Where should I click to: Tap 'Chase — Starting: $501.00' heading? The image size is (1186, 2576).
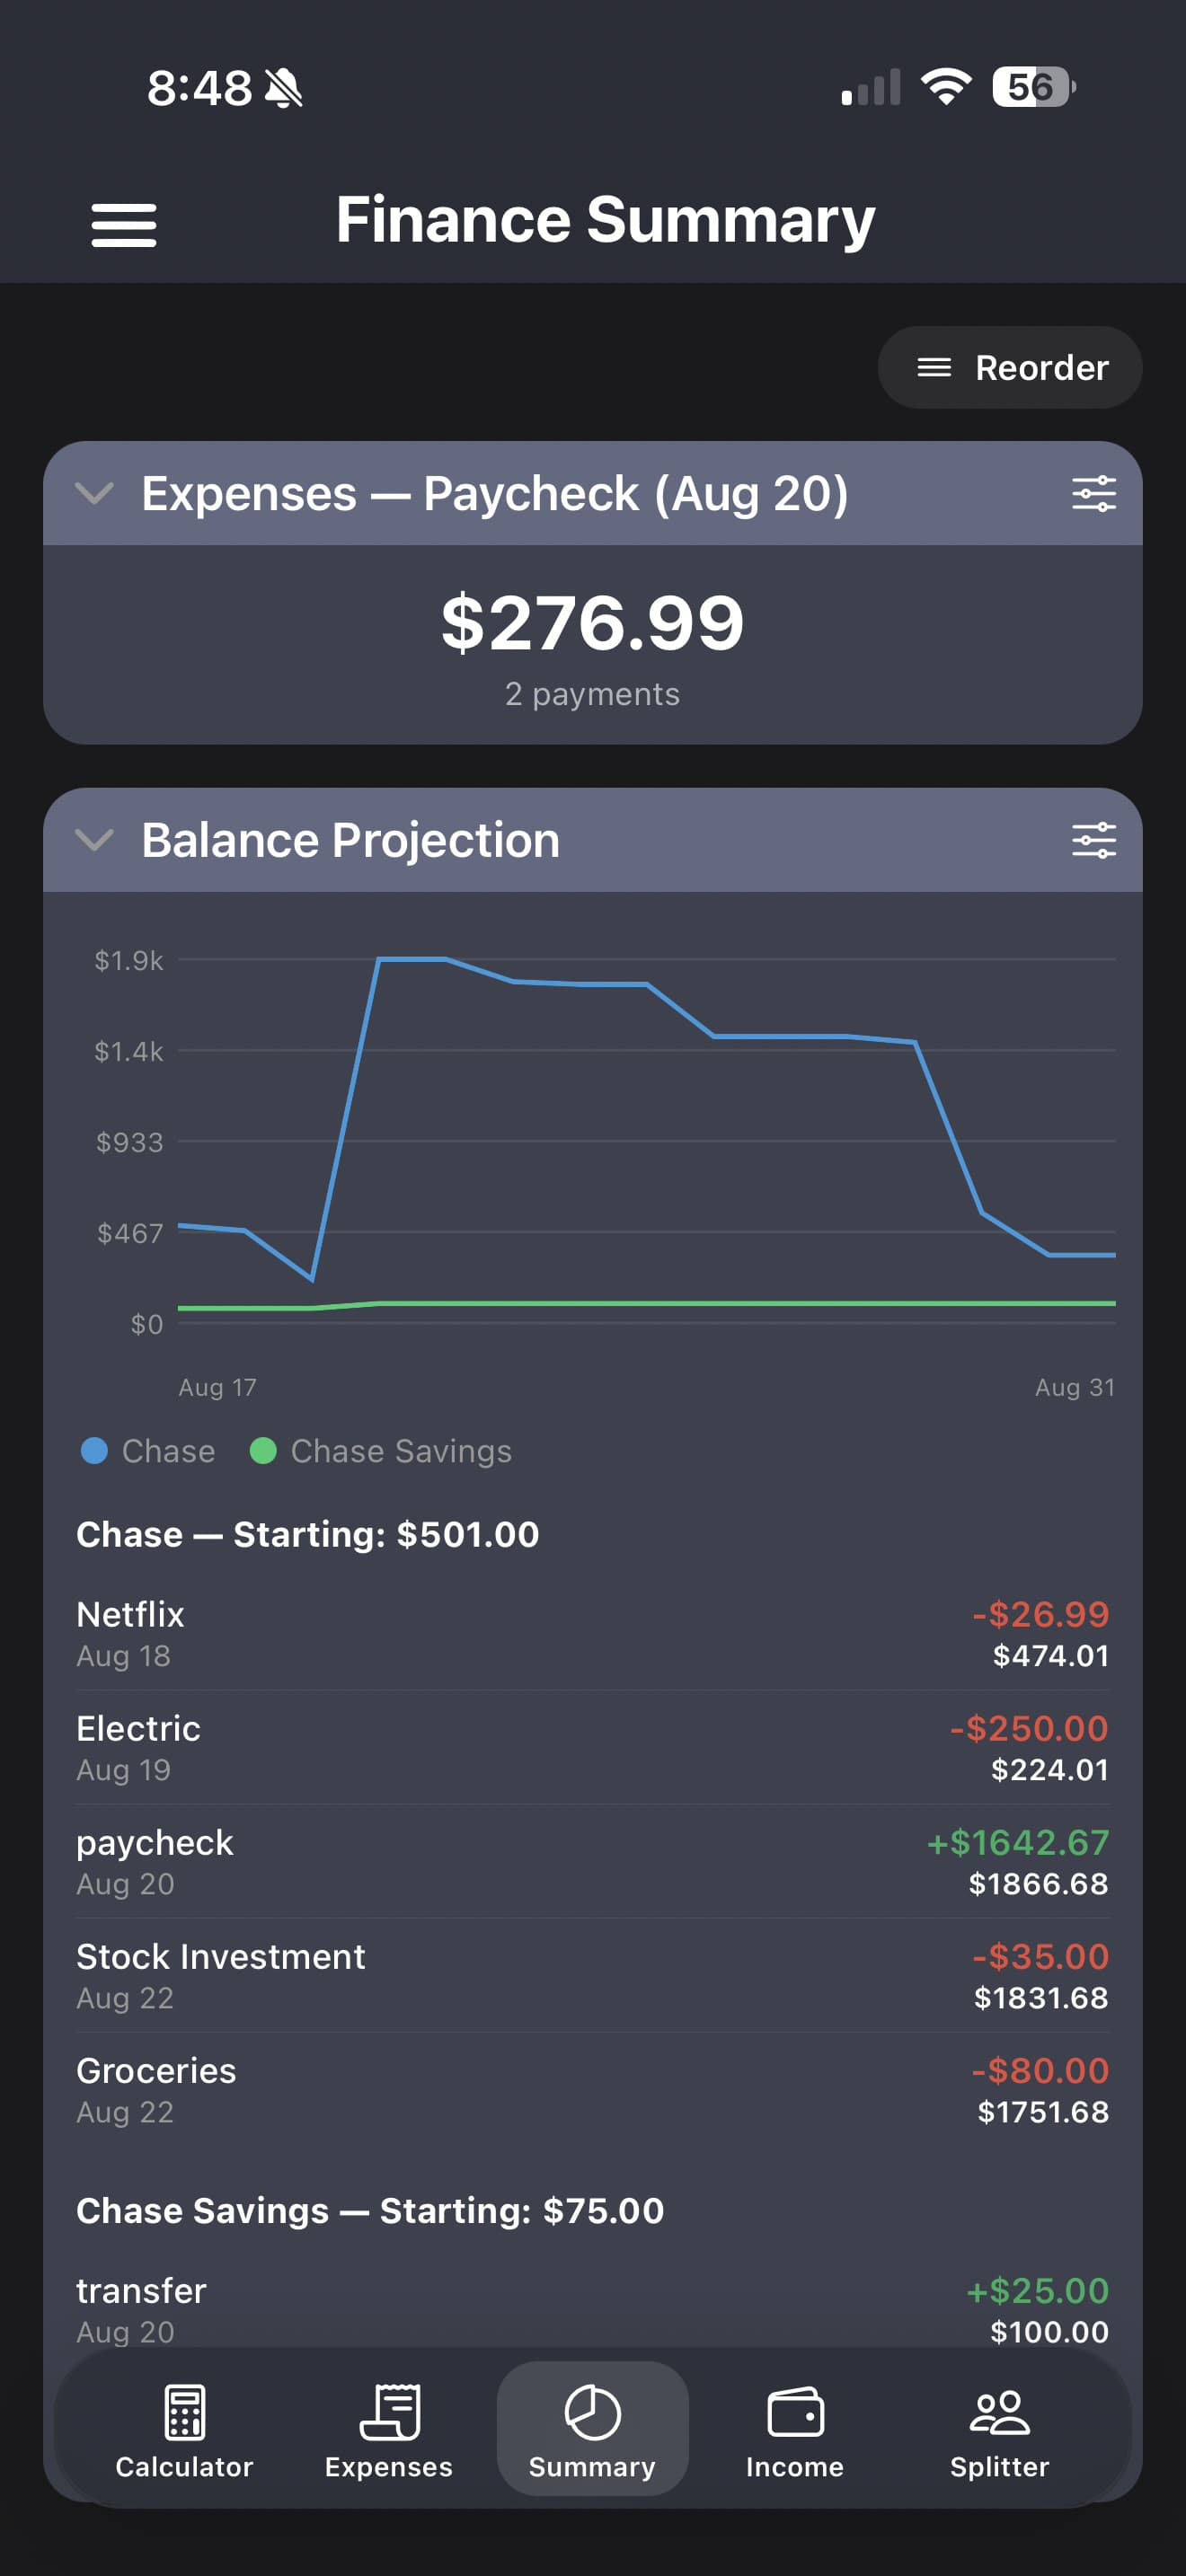[308, 1534]
